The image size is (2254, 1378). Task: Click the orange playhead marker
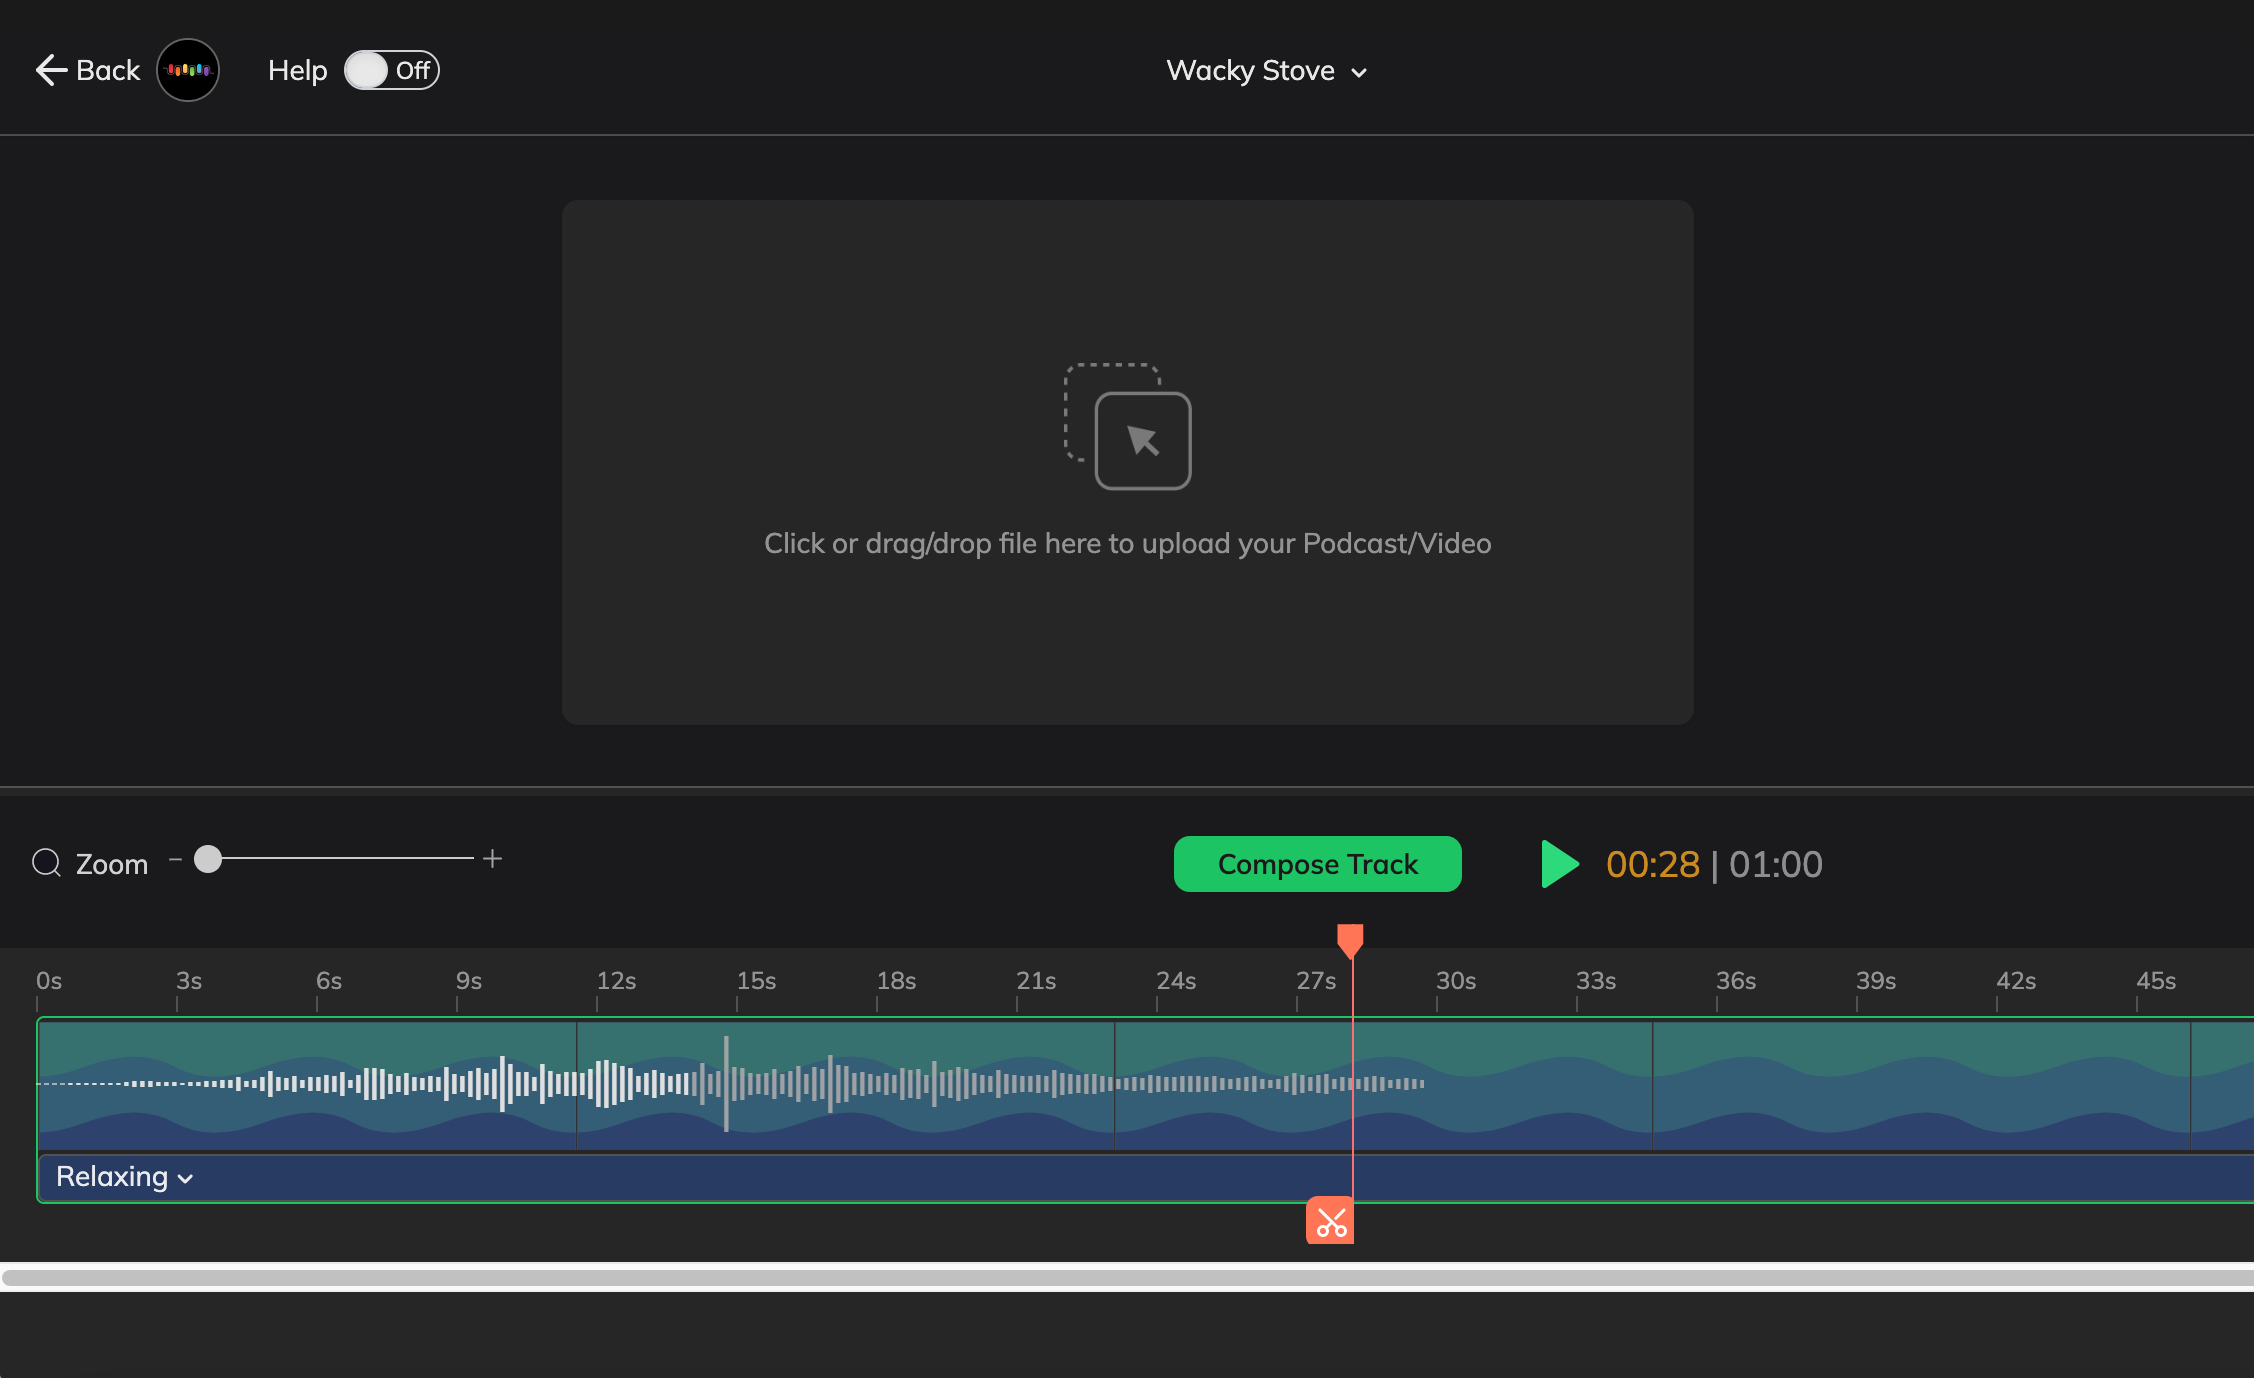tap(1350, 939)
